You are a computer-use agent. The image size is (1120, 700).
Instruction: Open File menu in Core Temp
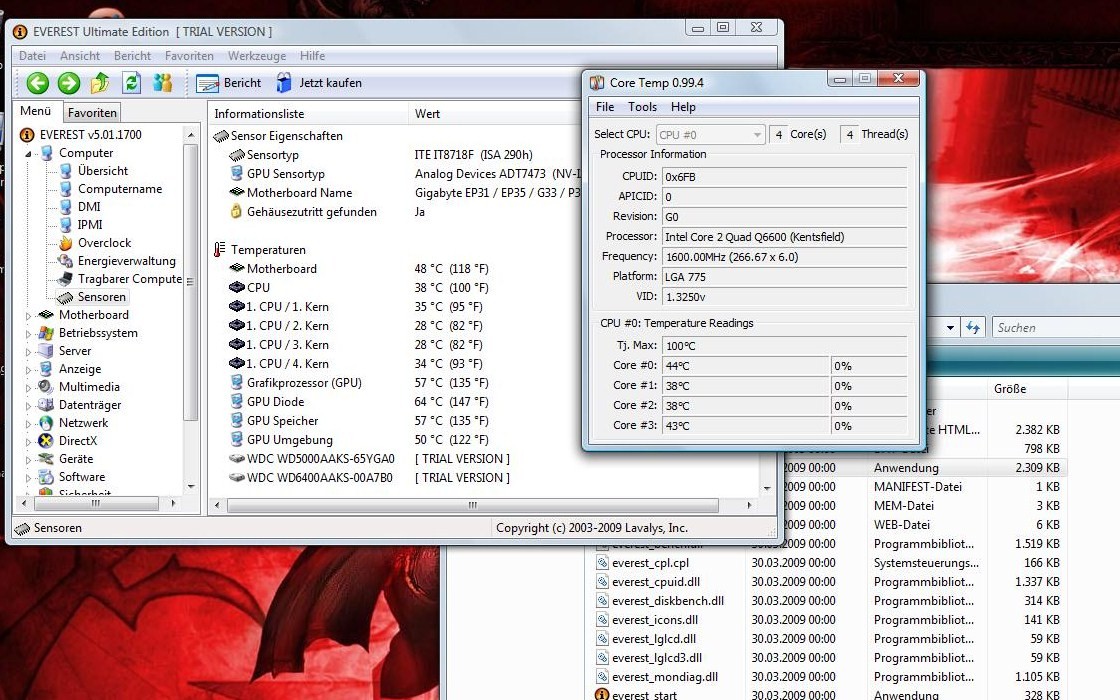[x=605, y=106]
